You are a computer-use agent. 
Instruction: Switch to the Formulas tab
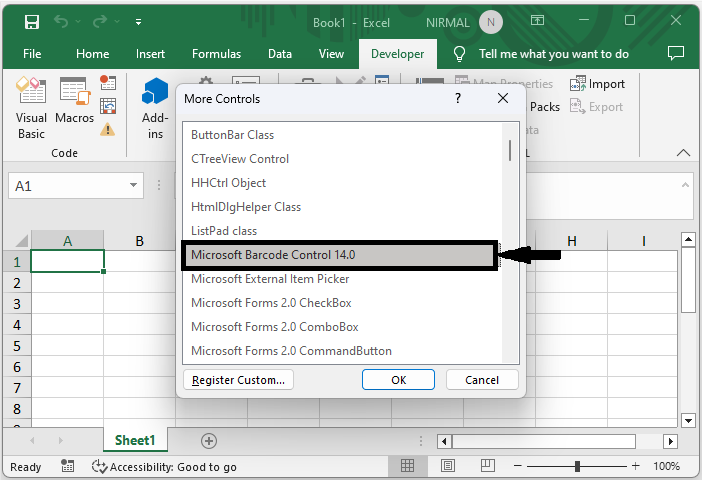[x=216, y=54]
